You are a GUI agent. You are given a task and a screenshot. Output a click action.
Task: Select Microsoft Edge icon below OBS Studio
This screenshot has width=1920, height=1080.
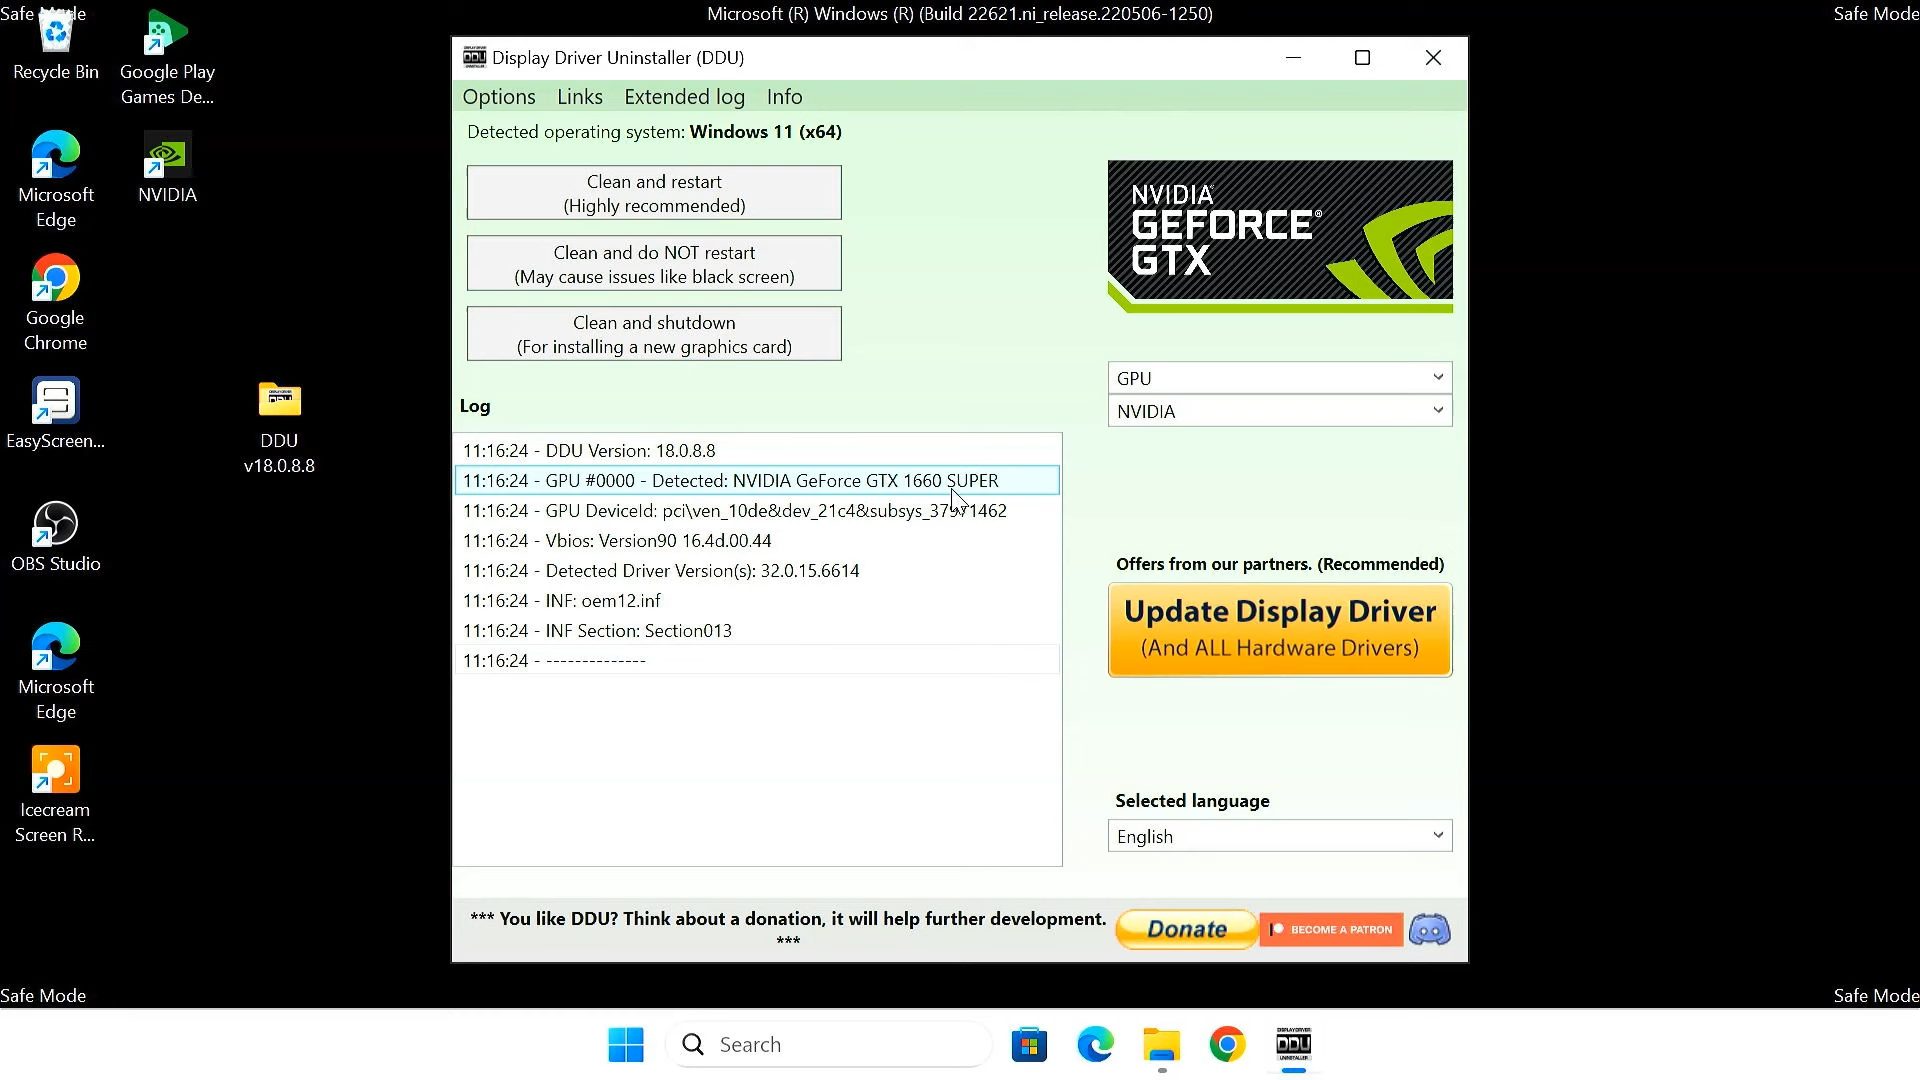click(56, 672)
